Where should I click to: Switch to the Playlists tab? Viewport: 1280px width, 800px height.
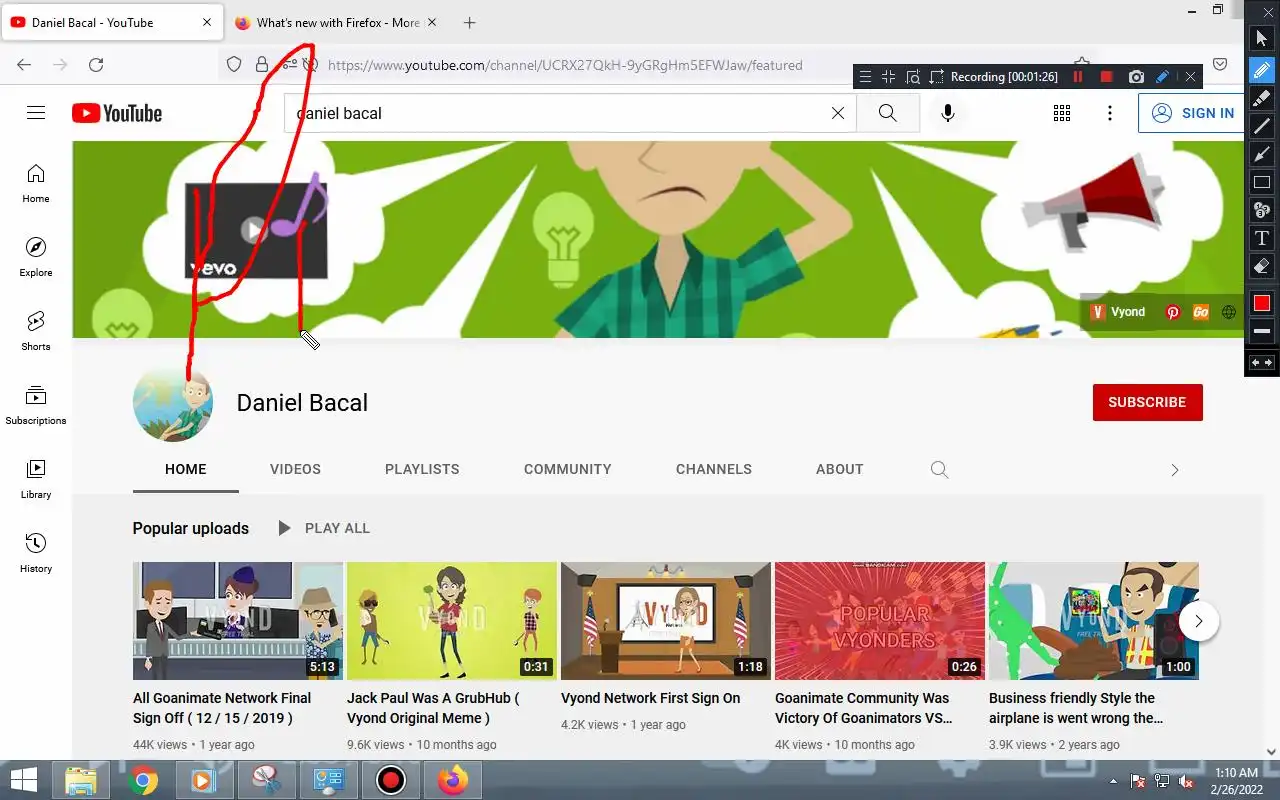pos(422,469)
